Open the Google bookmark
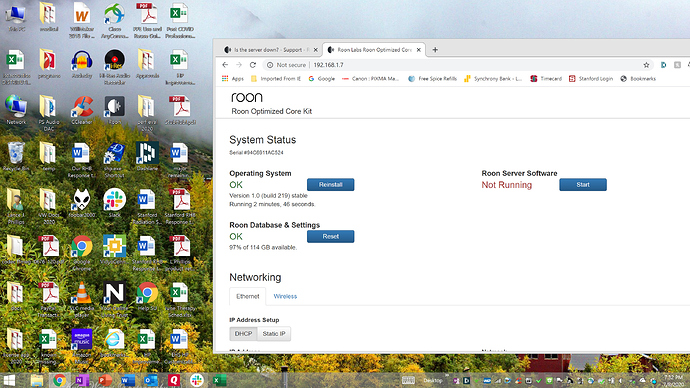Viewport: 690px width, 388px height. click(x=322, y=79)
